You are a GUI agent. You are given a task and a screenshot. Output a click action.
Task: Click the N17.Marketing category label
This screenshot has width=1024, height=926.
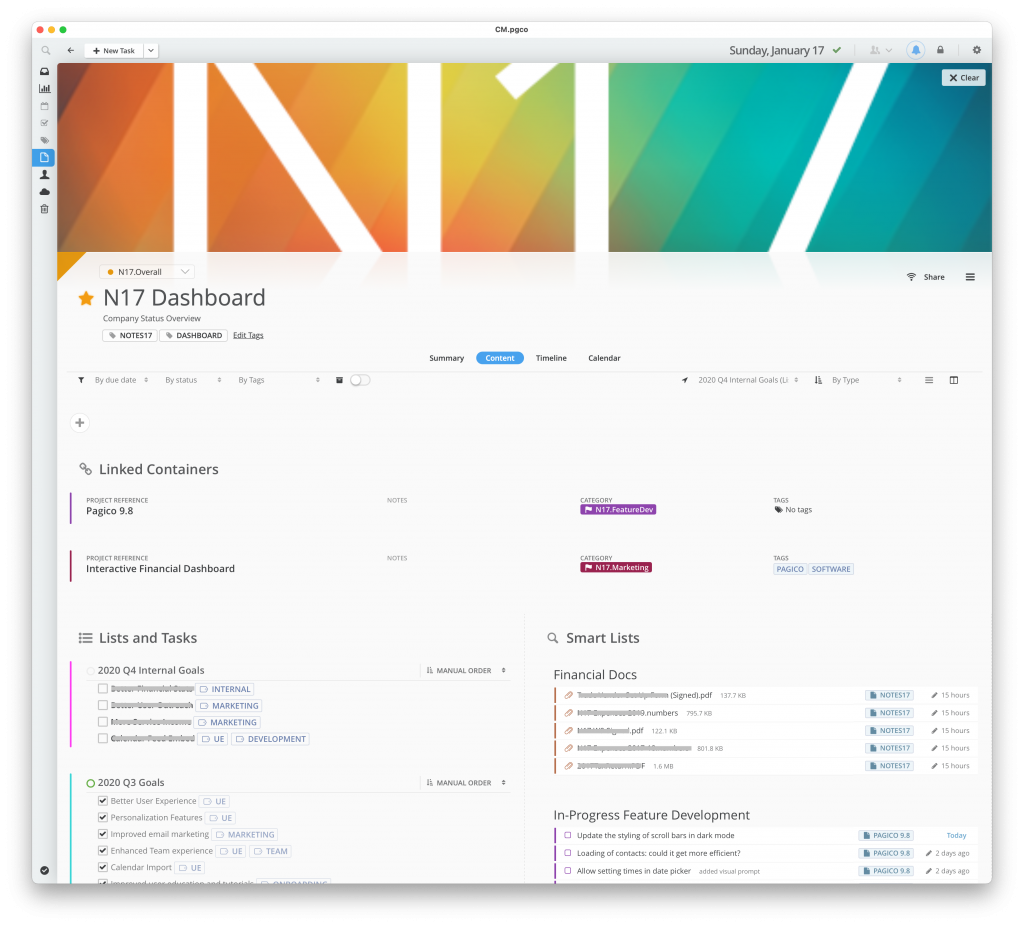coord(616,567)
